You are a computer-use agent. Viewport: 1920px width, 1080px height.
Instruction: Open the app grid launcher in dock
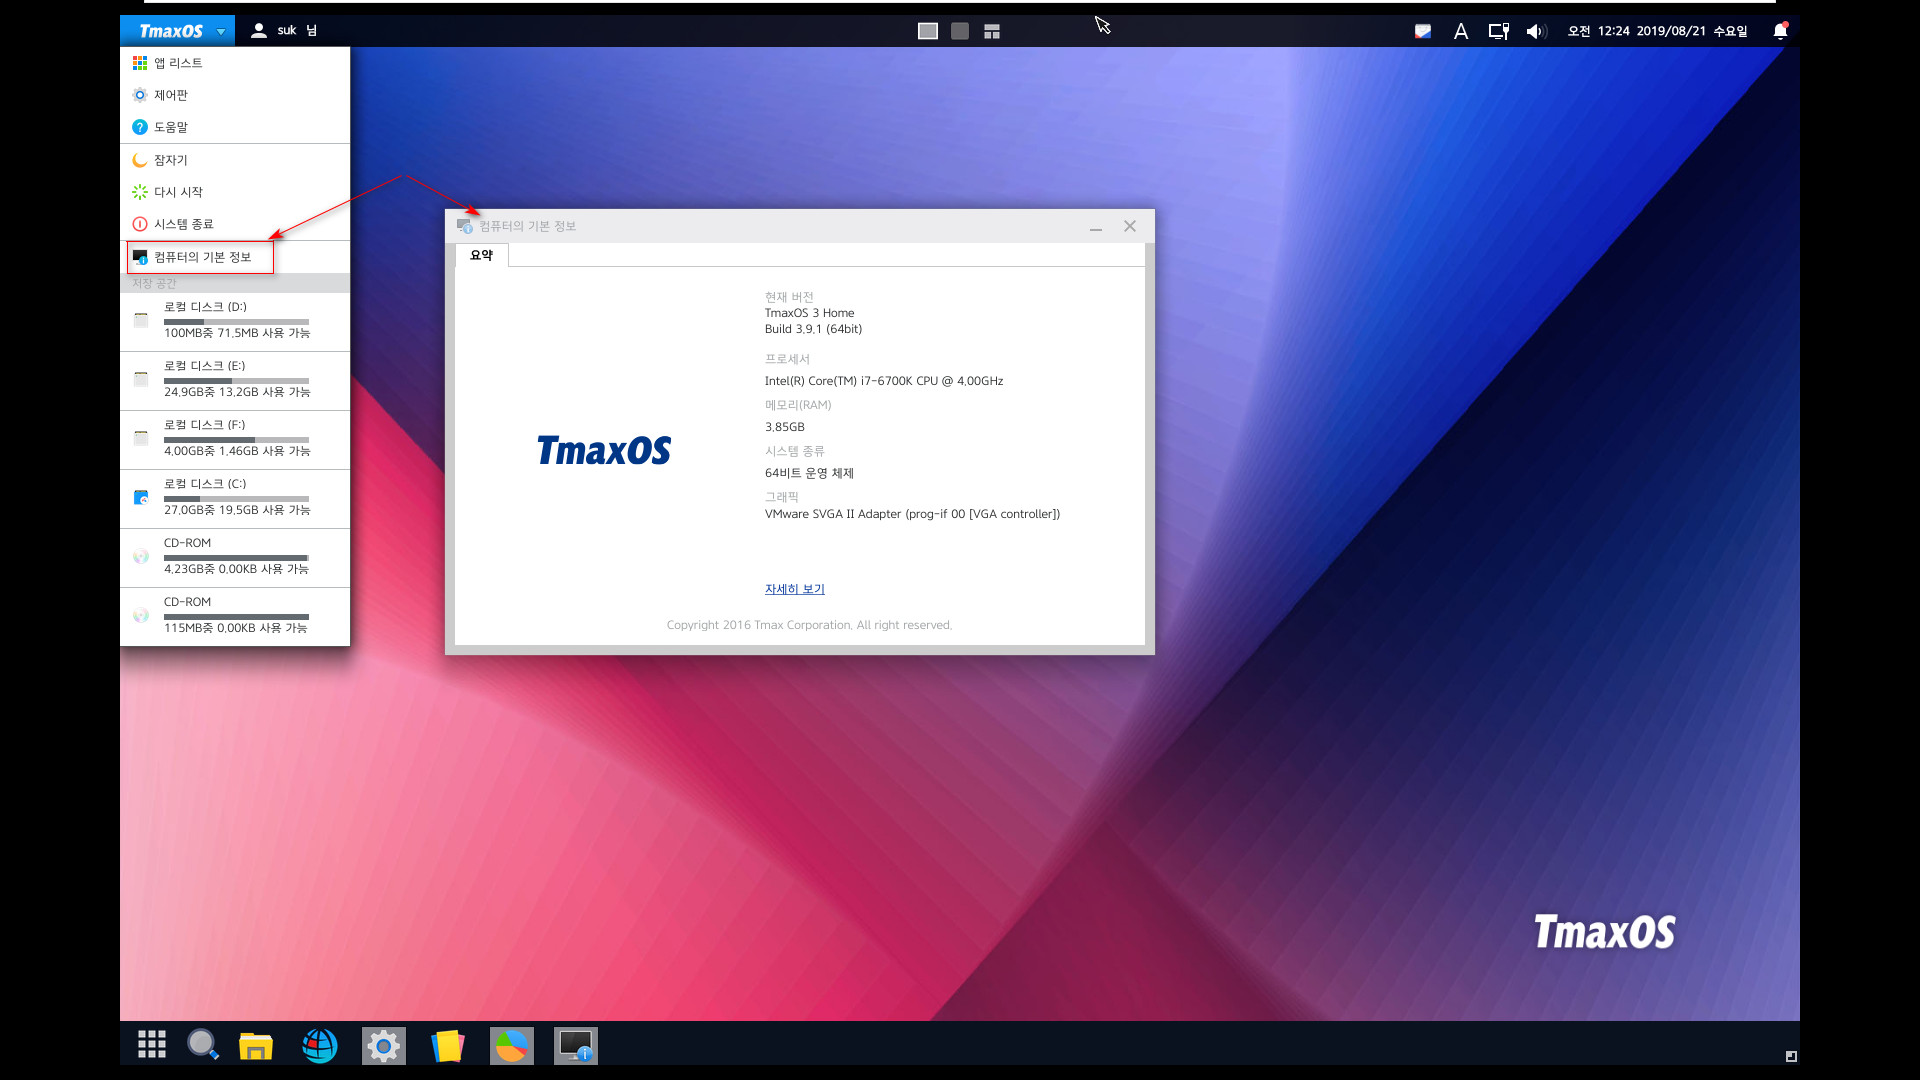coord(152,1045)
